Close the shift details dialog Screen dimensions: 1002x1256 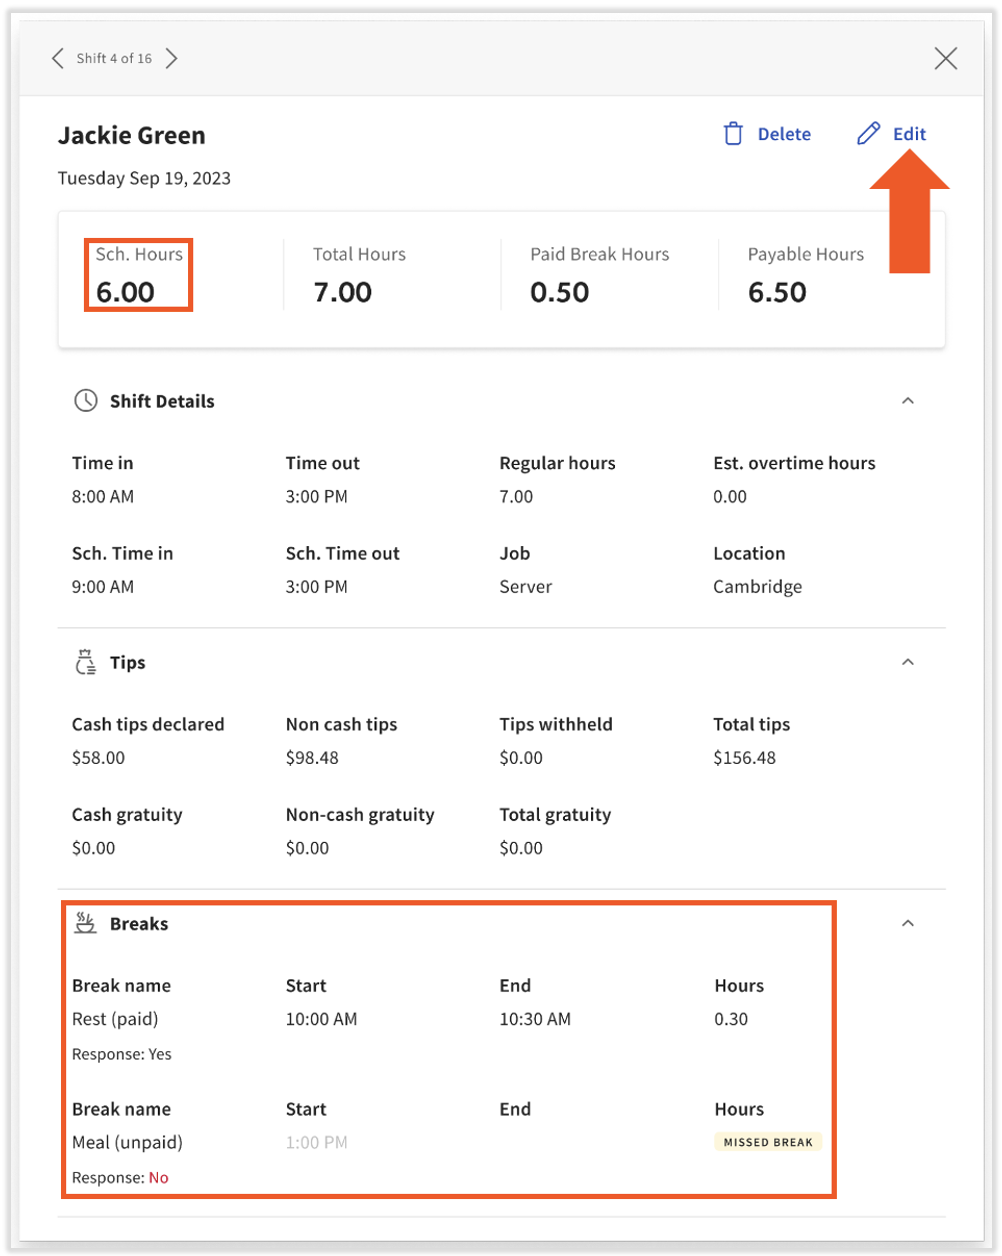[x=945, y=59]
